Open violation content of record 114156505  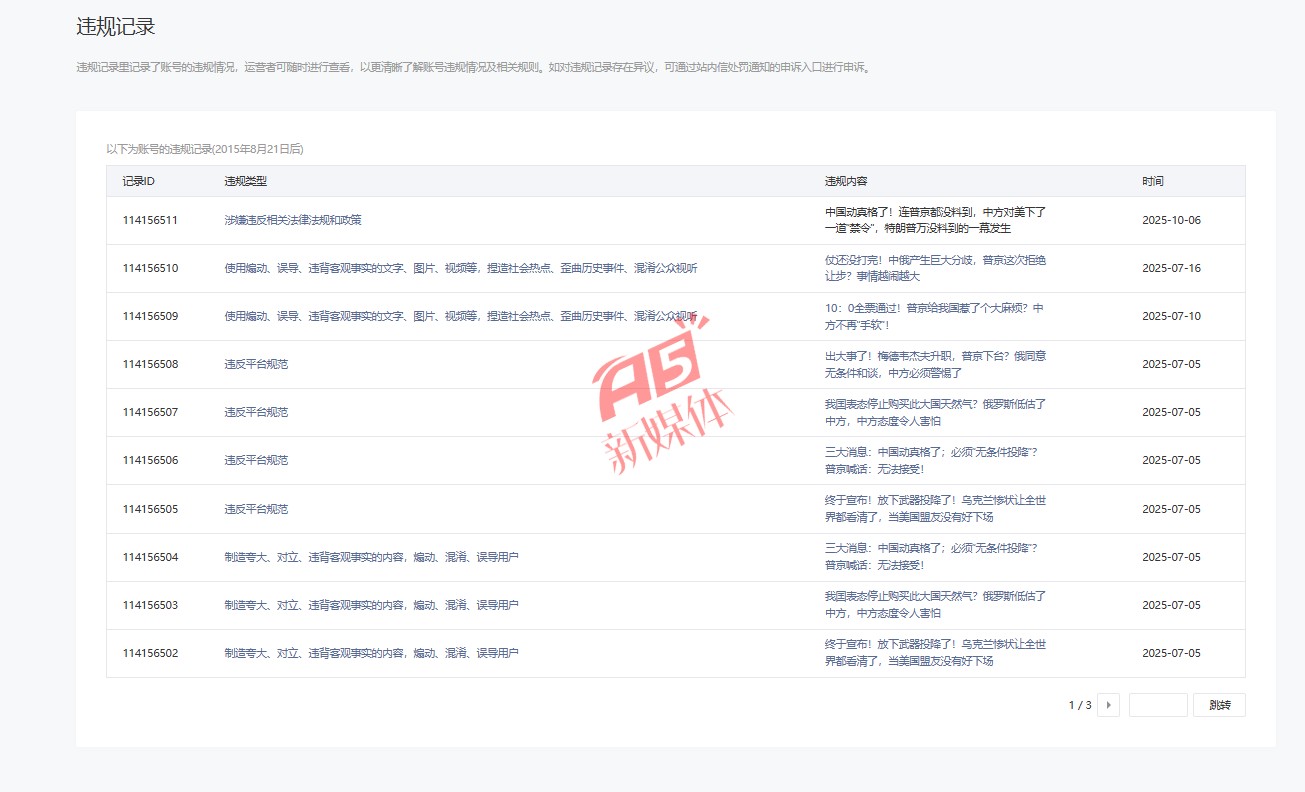[935, 509]
